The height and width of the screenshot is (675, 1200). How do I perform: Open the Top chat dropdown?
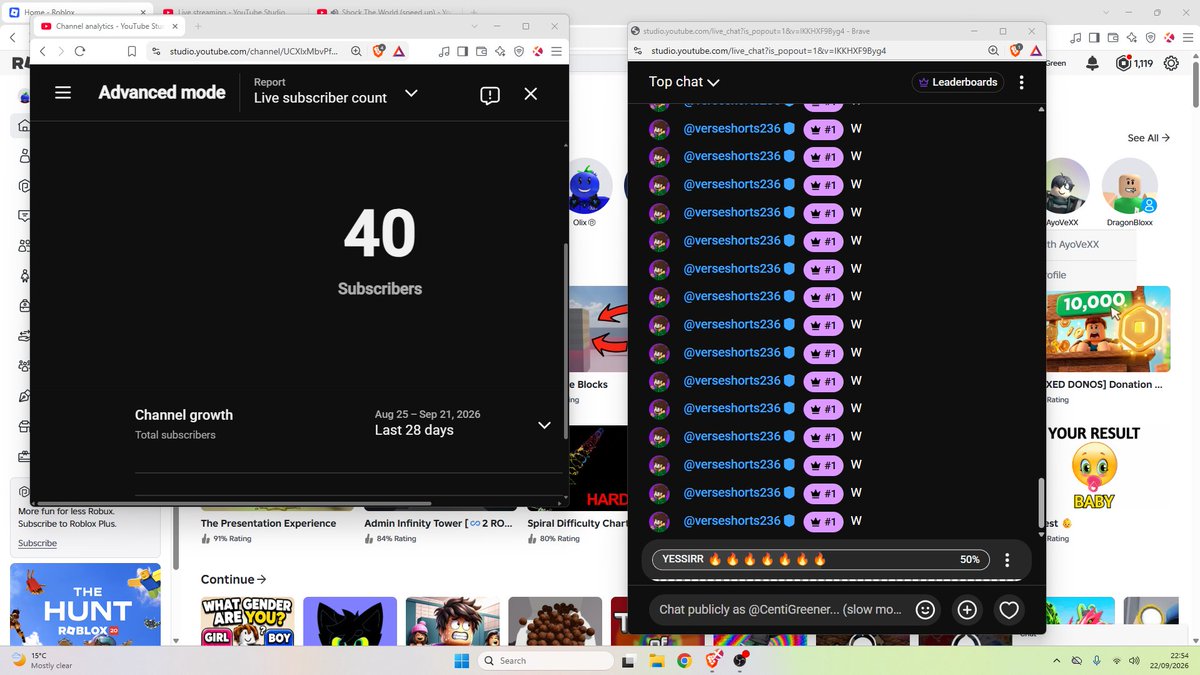tap(684, 82)
